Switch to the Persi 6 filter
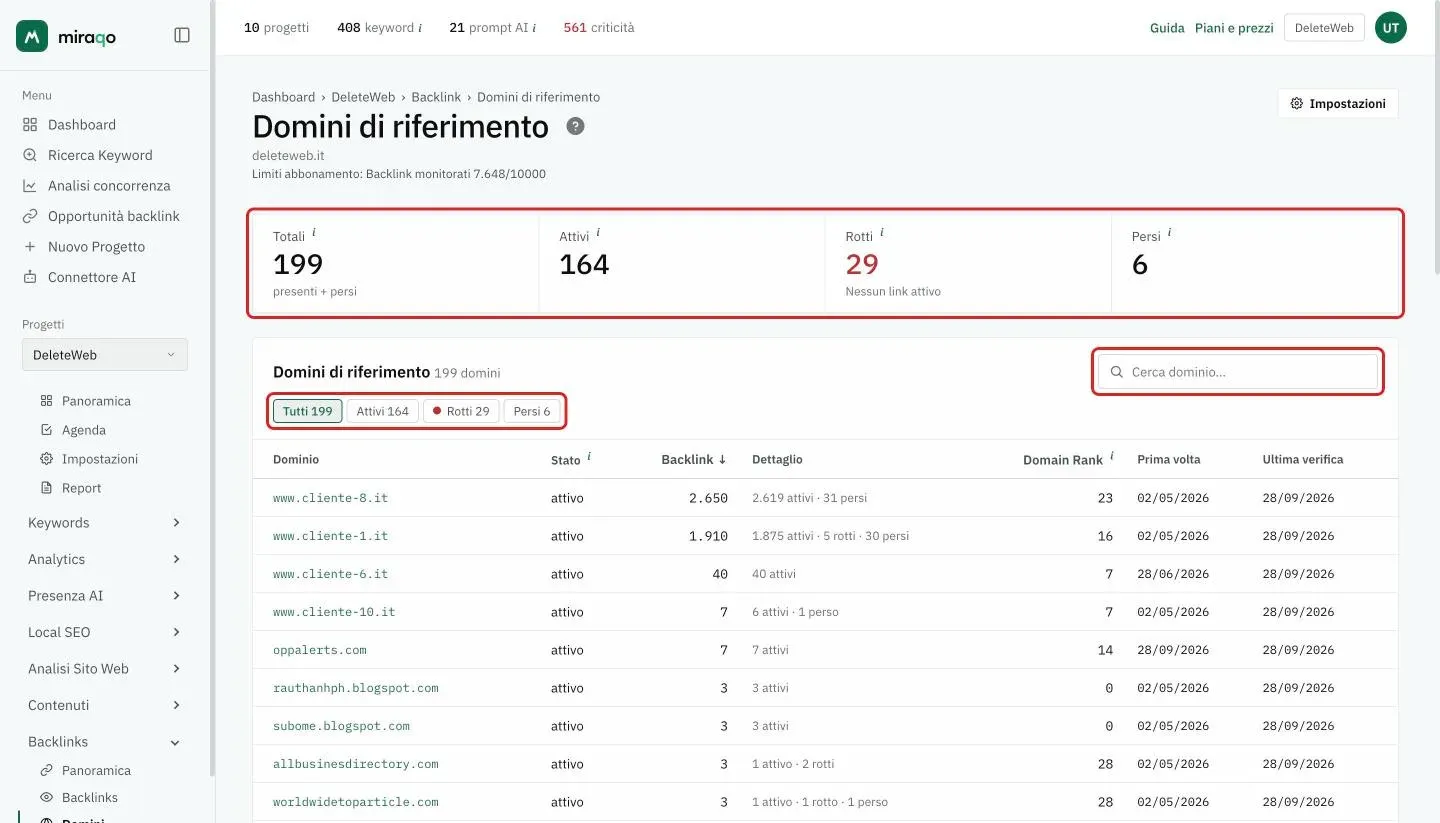Image resolution: width=1440 pixels, height=823 pixels. click(532, 411)
